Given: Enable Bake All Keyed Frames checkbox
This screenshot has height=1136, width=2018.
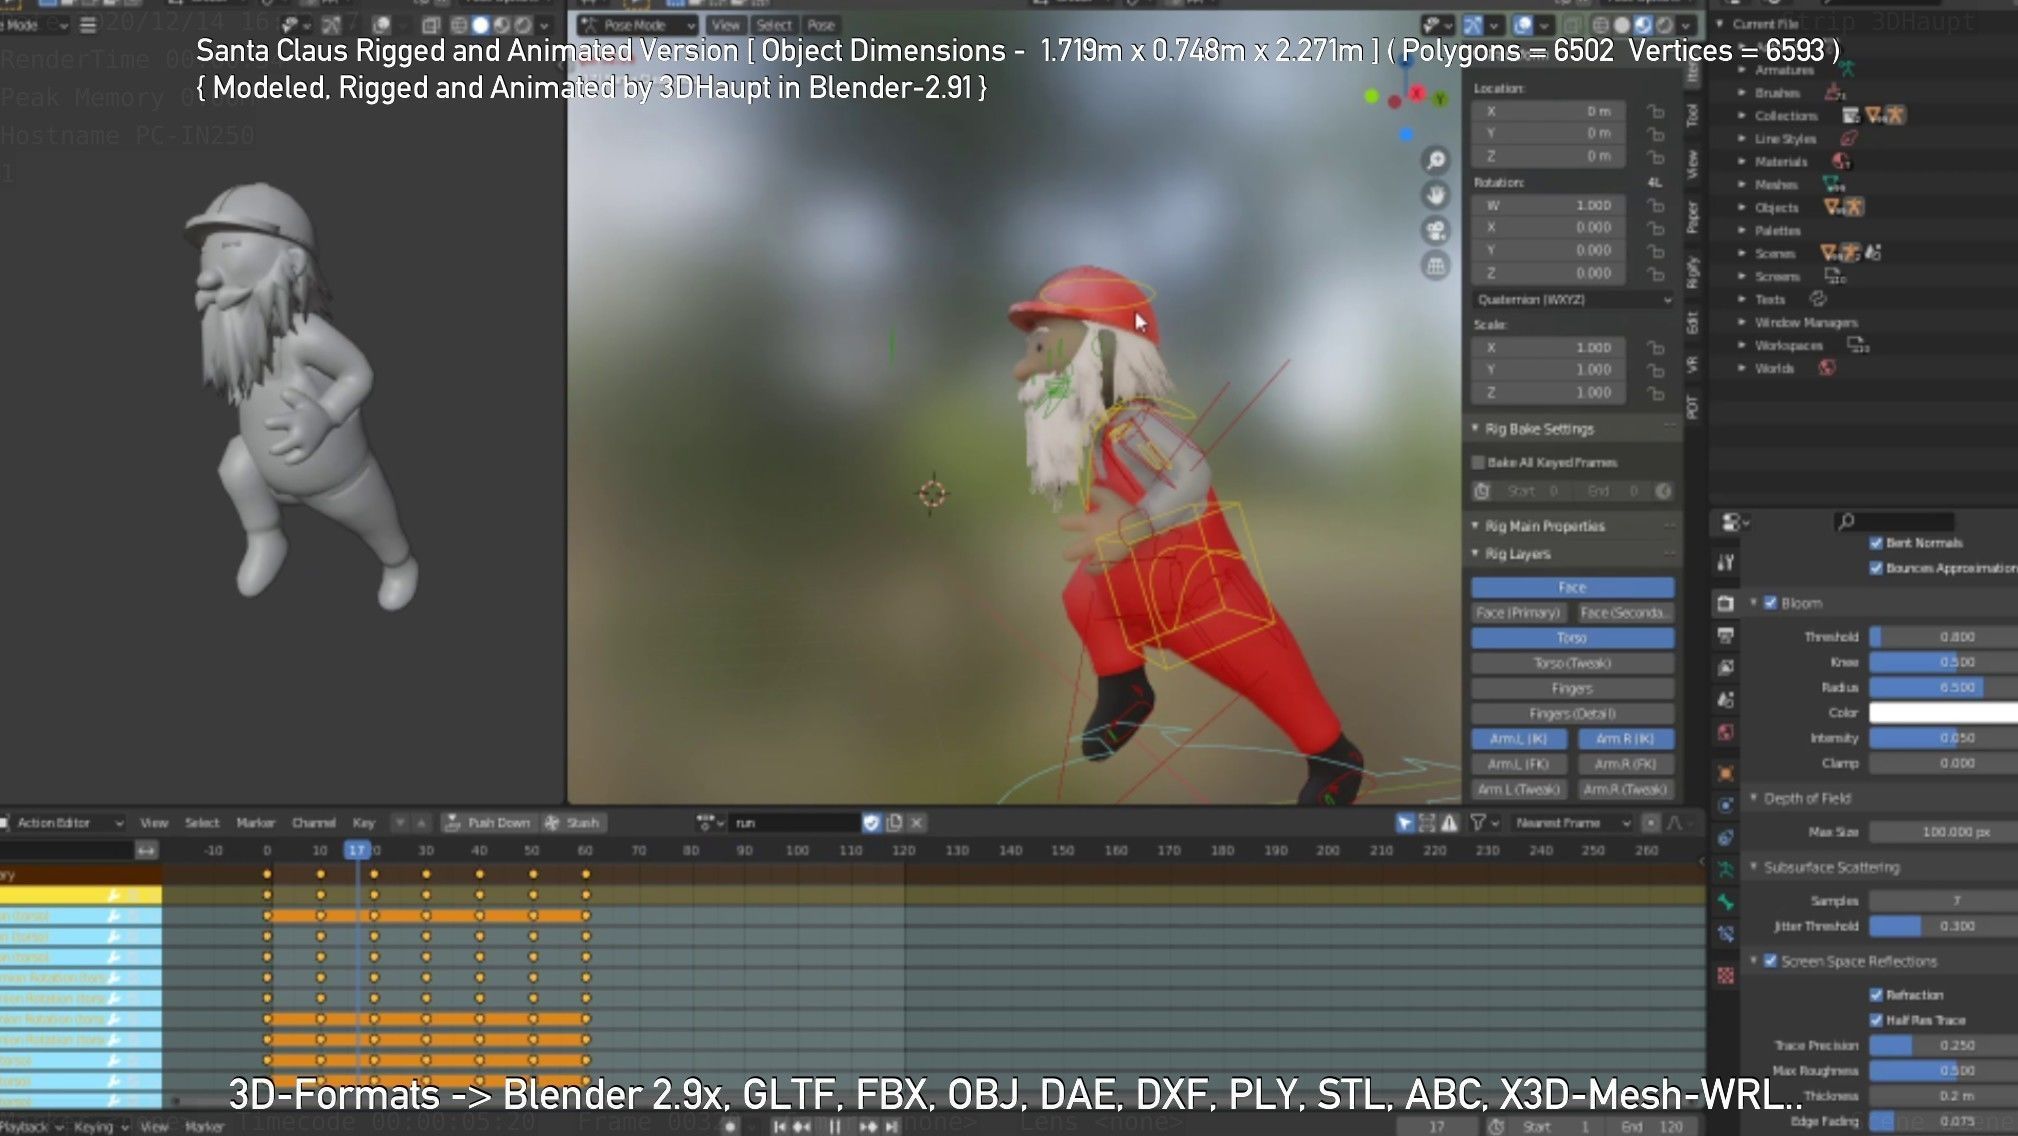Looking at the screenshot, I should coord(1478,462).
